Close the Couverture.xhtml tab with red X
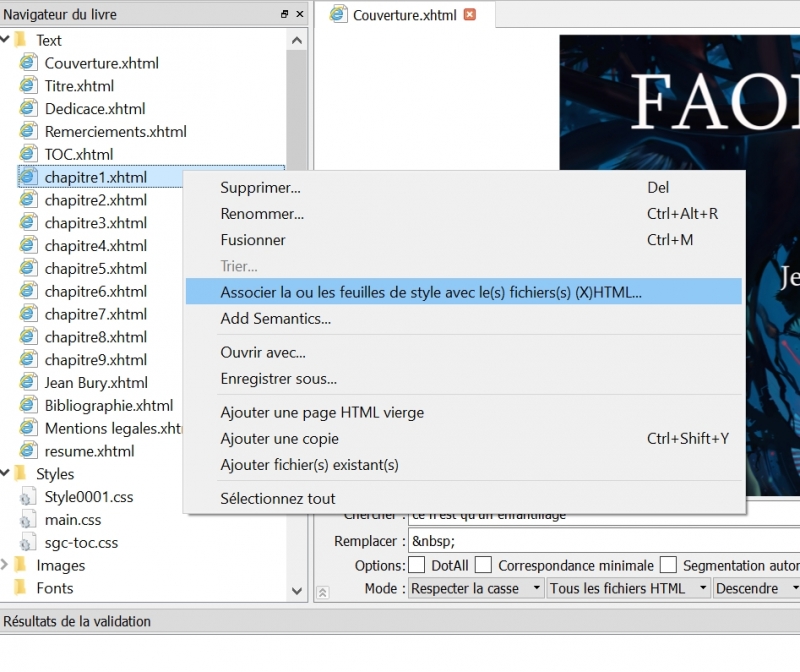Screen dimensions: 800x672 (x=470, y=14)
